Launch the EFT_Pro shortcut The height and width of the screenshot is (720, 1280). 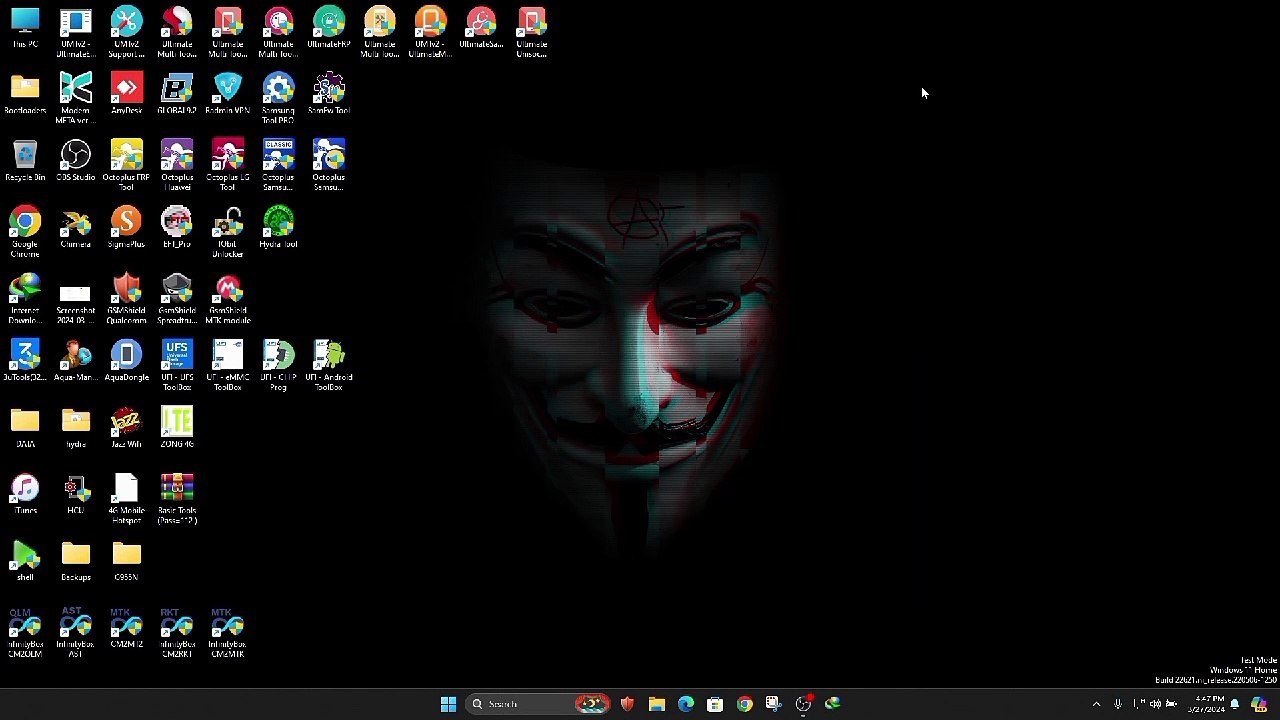(x=177, y=228)
